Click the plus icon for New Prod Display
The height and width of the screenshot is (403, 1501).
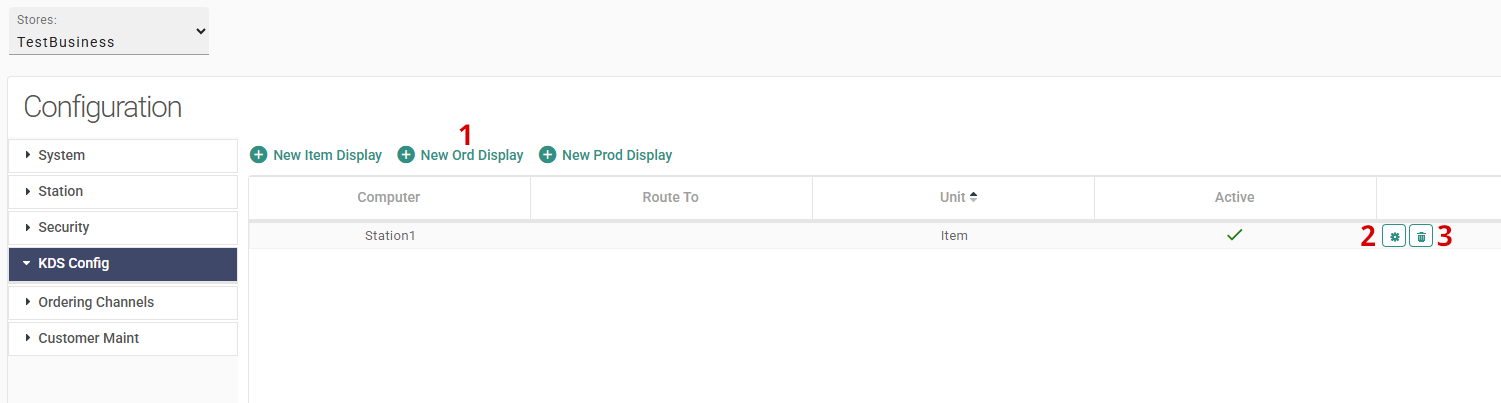[547, 155]
